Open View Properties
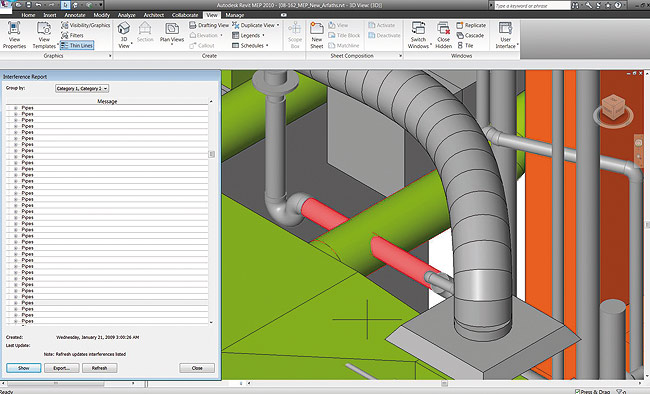The height and width of the screenshot is (394, 650). [x=14, y=35]
